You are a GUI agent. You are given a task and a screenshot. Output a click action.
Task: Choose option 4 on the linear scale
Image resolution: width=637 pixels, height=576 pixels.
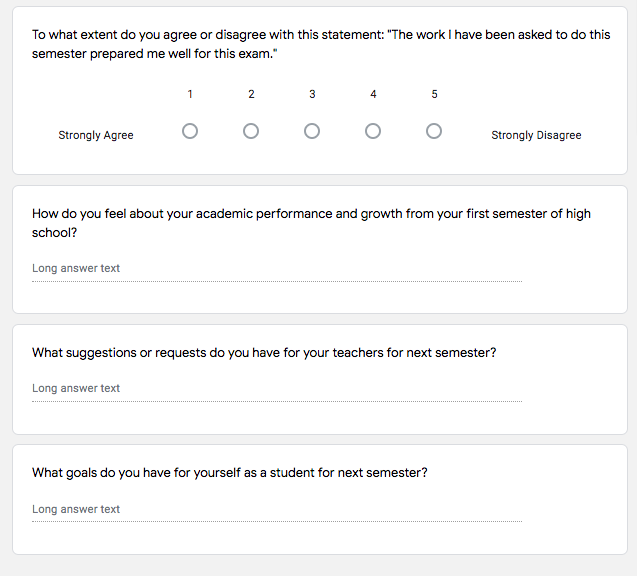point(373,131)
